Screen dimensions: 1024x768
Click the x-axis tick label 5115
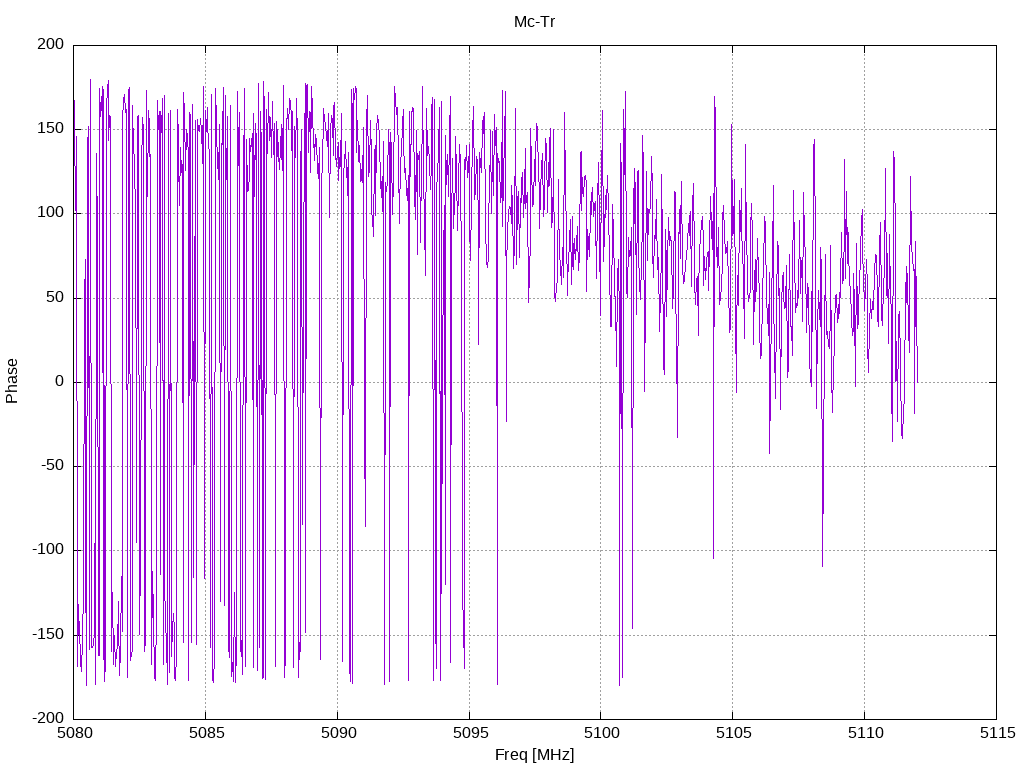997,733
